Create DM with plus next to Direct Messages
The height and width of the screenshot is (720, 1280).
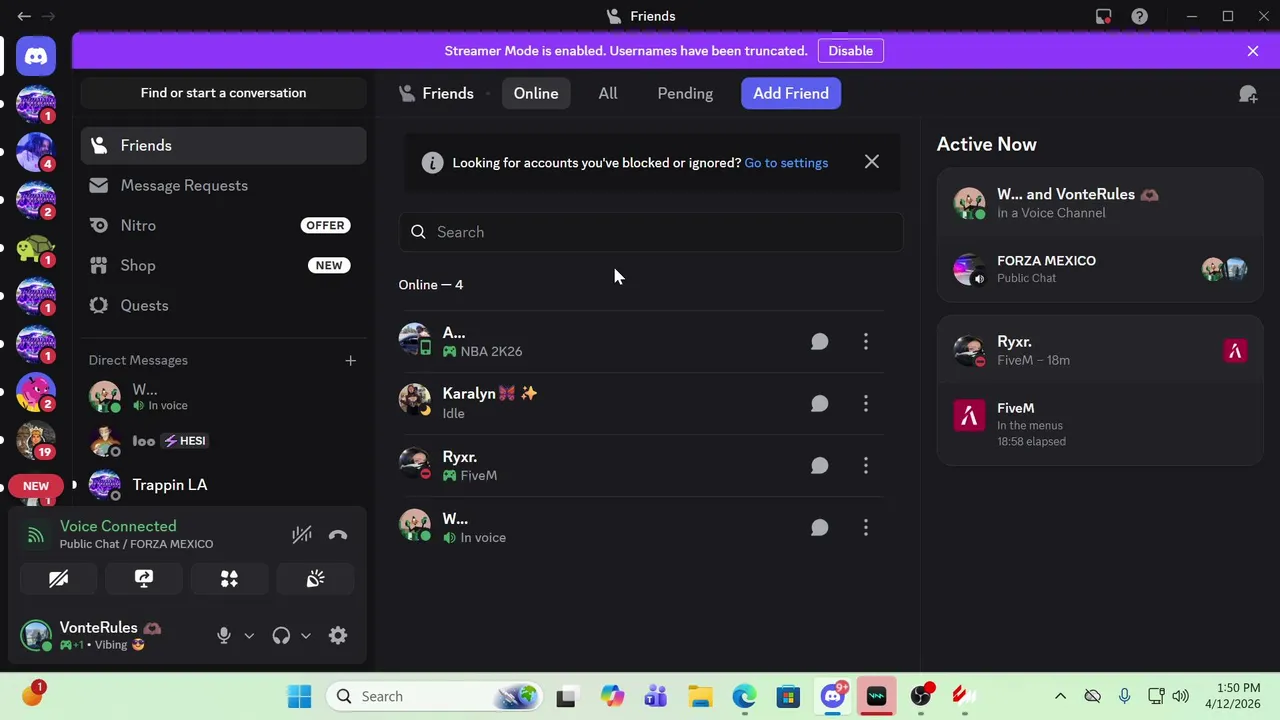coord(350,360)
